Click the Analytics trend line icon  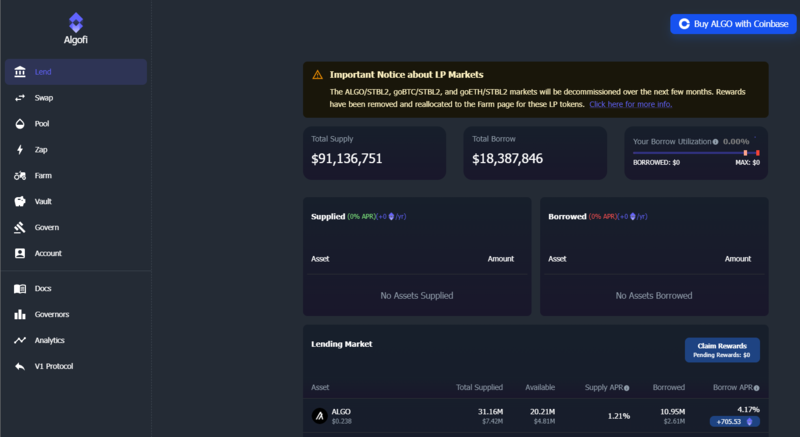[x=20, y=340]
